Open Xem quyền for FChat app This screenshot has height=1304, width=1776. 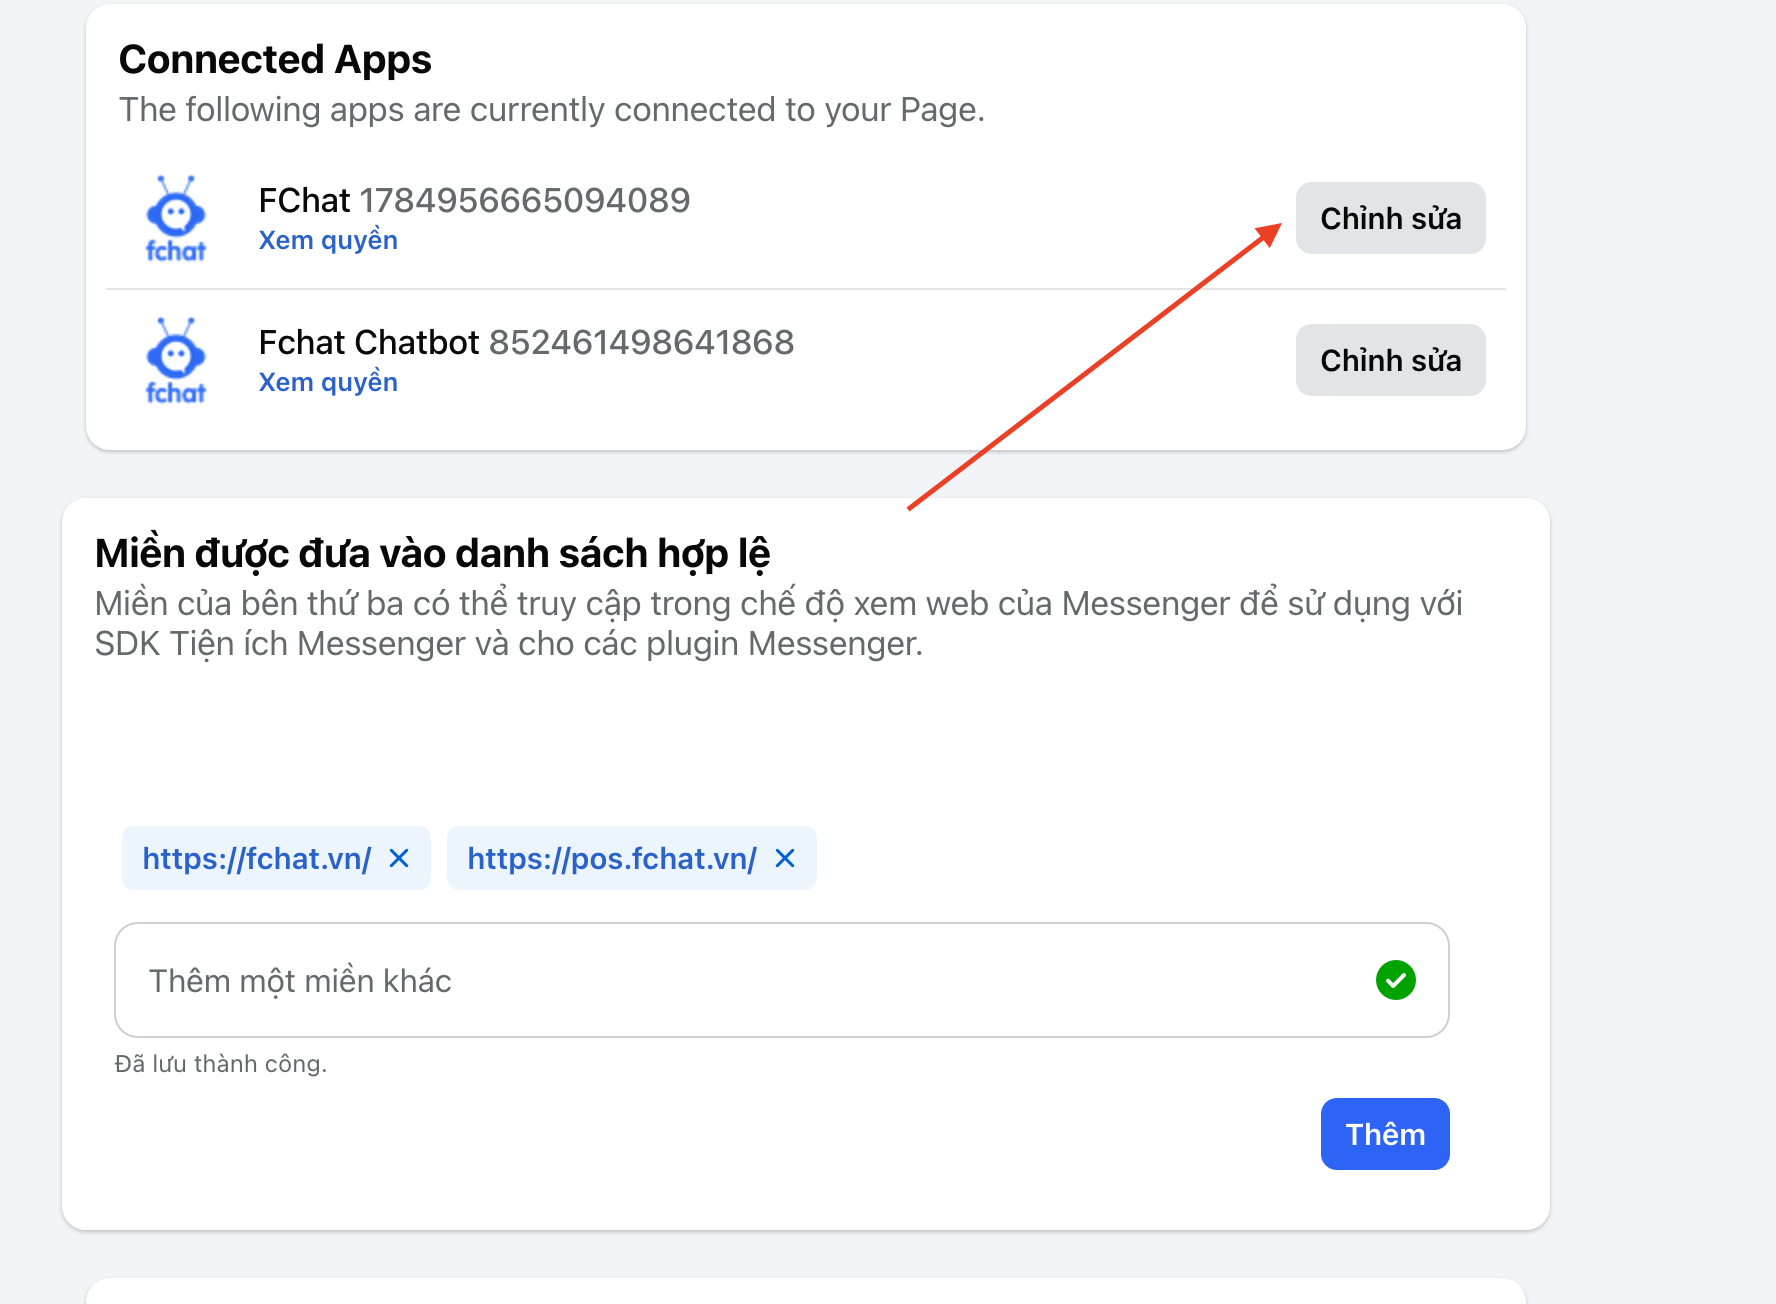[x=328, y=241]
